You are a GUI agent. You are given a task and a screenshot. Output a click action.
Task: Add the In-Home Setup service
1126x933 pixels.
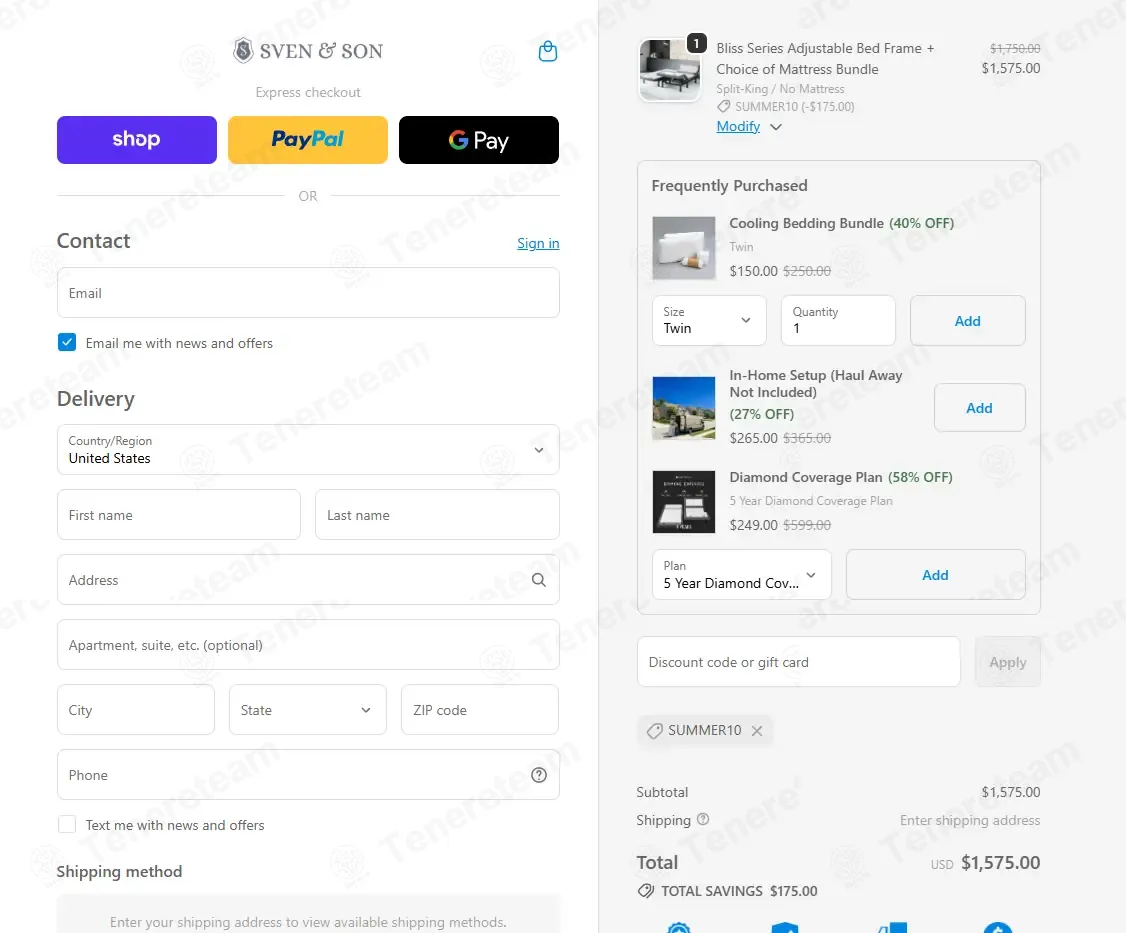(980, 407)
